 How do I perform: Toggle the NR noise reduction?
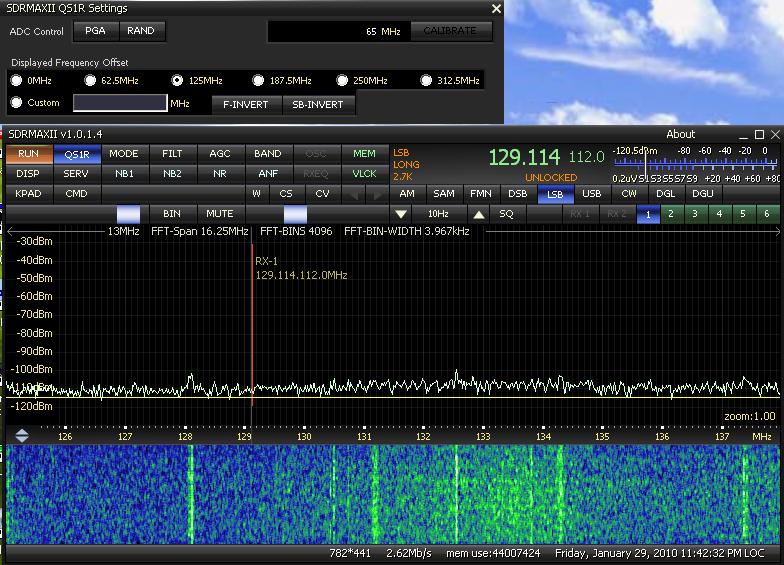coord(220,174)
